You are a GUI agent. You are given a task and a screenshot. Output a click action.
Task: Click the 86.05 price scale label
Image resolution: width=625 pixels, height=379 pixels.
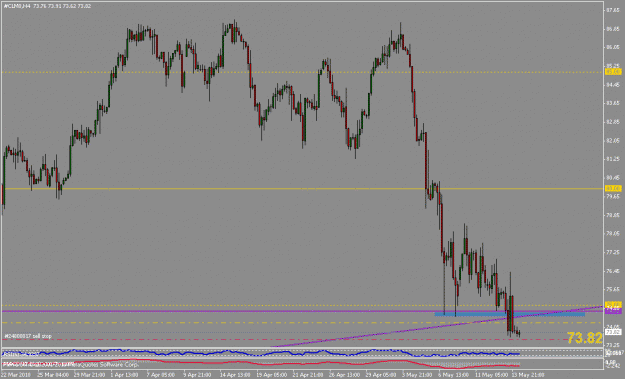(x=613, y=47)
